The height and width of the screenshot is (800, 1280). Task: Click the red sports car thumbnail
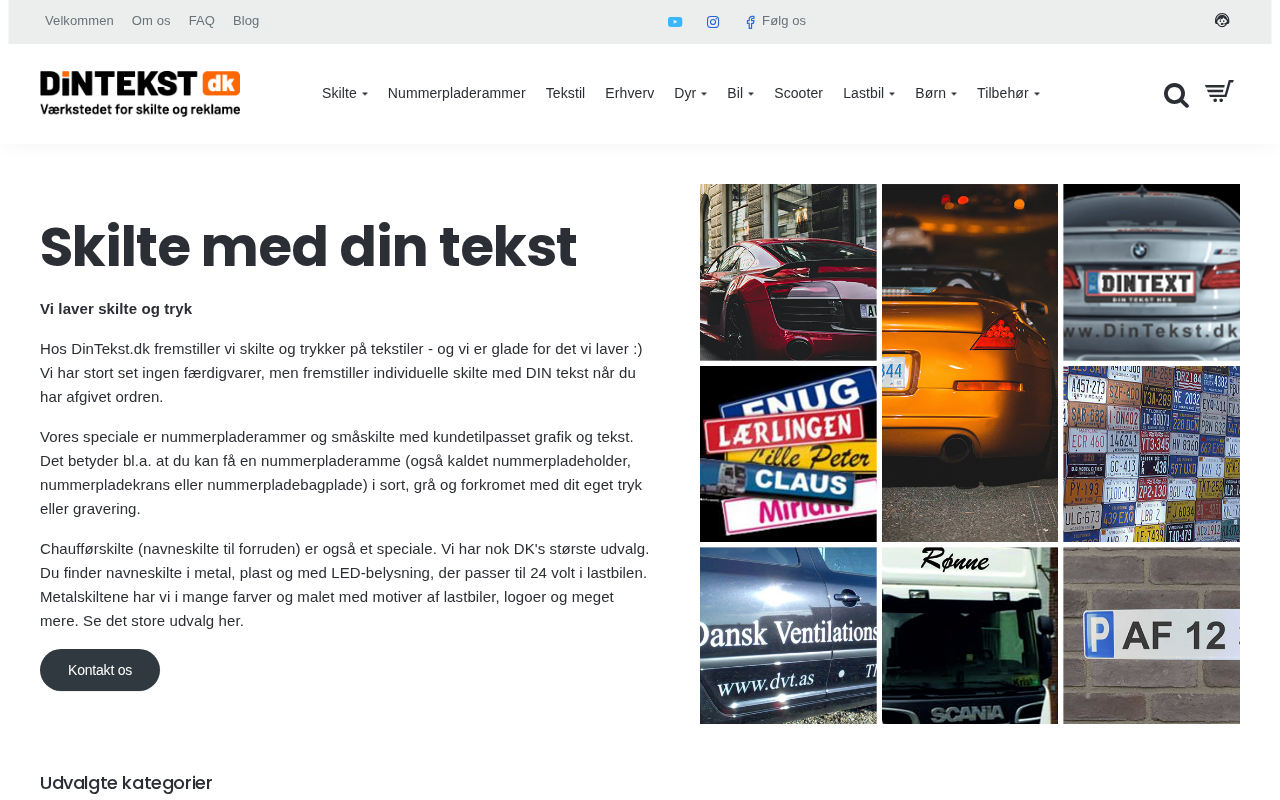pyautogui.click(x=788, y=272)
